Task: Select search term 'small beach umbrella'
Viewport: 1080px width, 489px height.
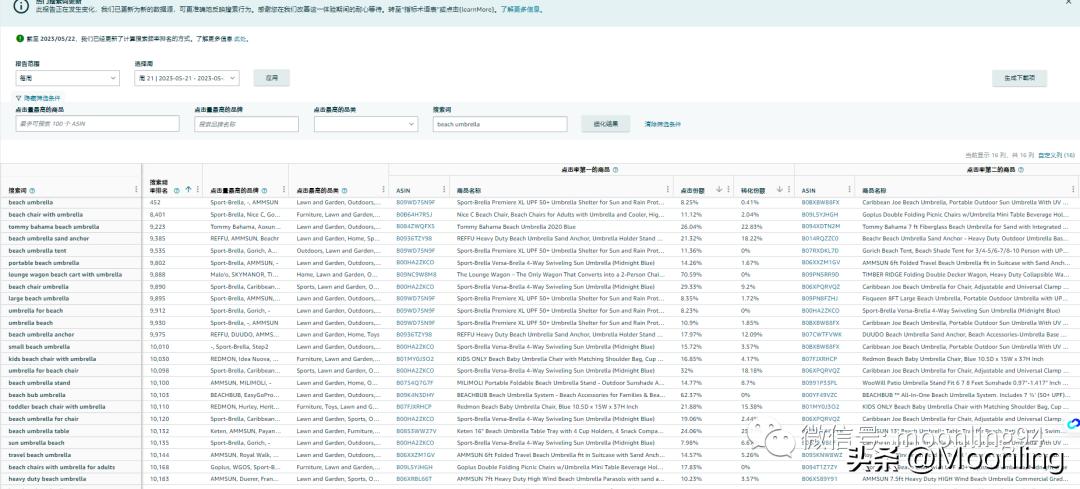Action: click(x=39, y=346)
